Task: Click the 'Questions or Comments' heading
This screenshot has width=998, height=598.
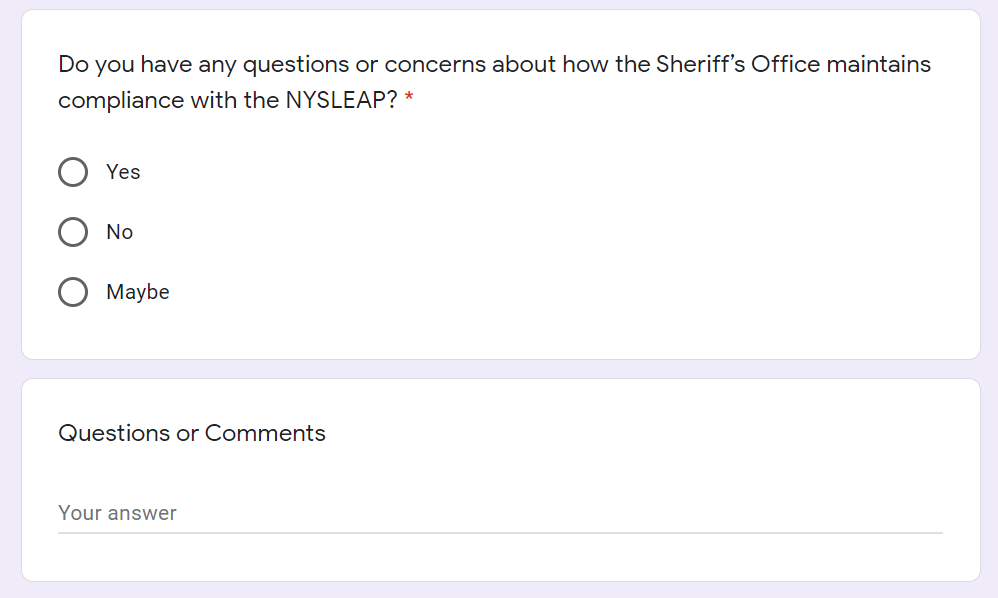Action: pyautogui.click(x=192, y=433)
